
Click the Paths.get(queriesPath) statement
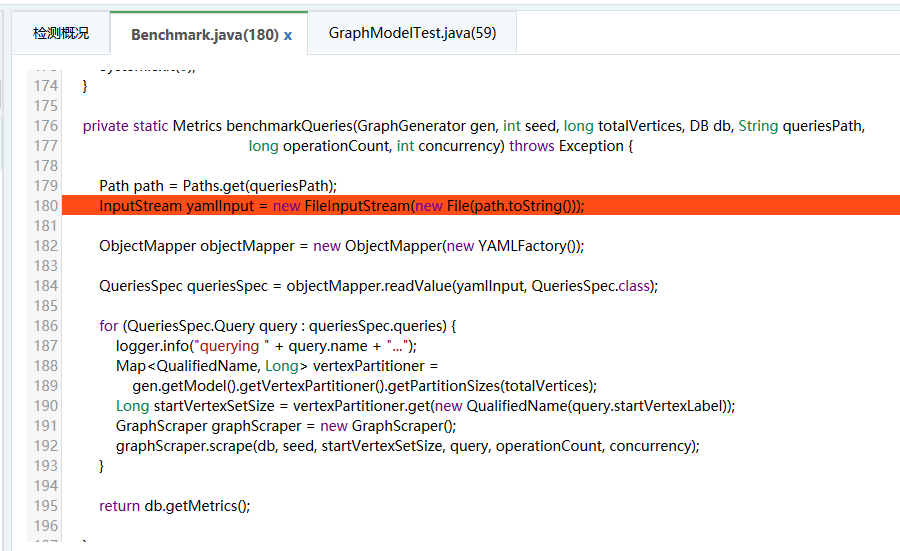click(218, 186)
